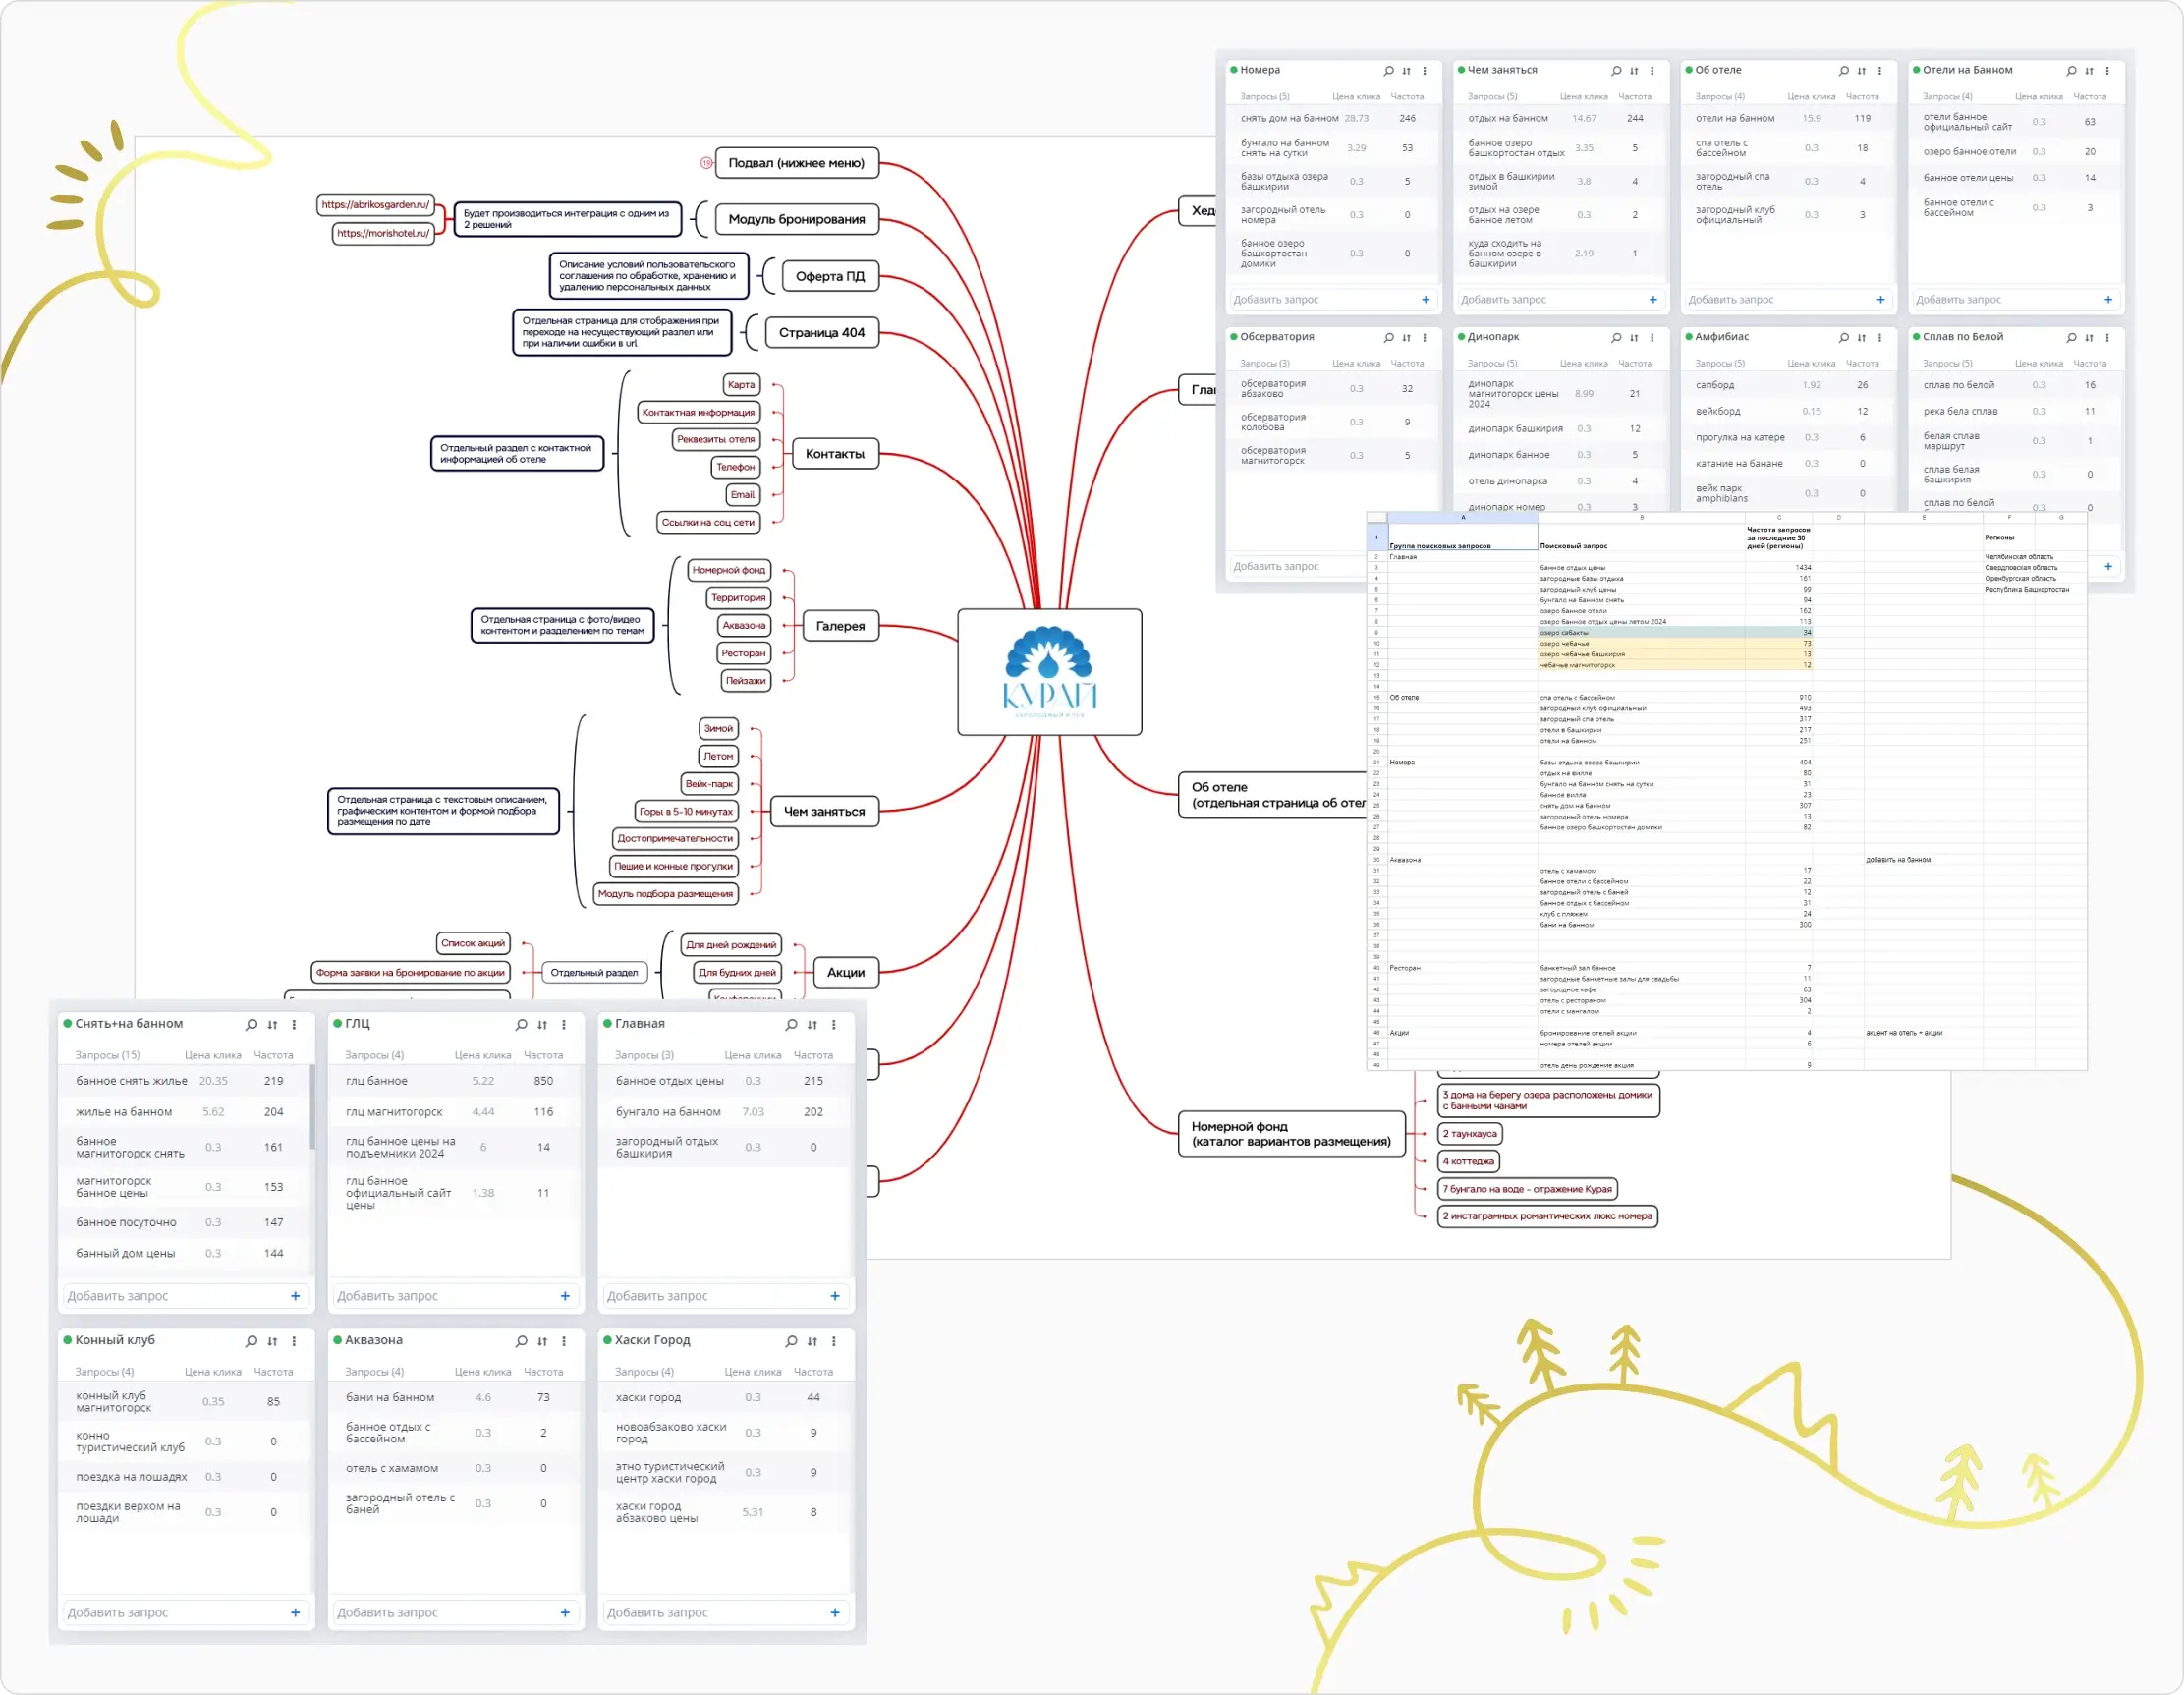Click the search icon in the Чем заняться card
Screen dimensions: 2184x1695
[1616, 71]
